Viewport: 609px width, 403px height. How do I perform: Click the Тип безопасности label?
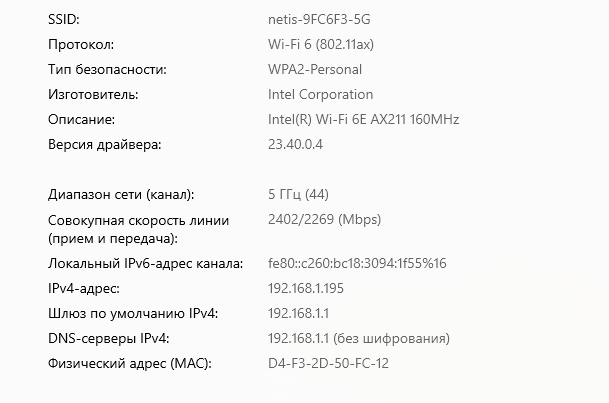(x=107, y=70)
